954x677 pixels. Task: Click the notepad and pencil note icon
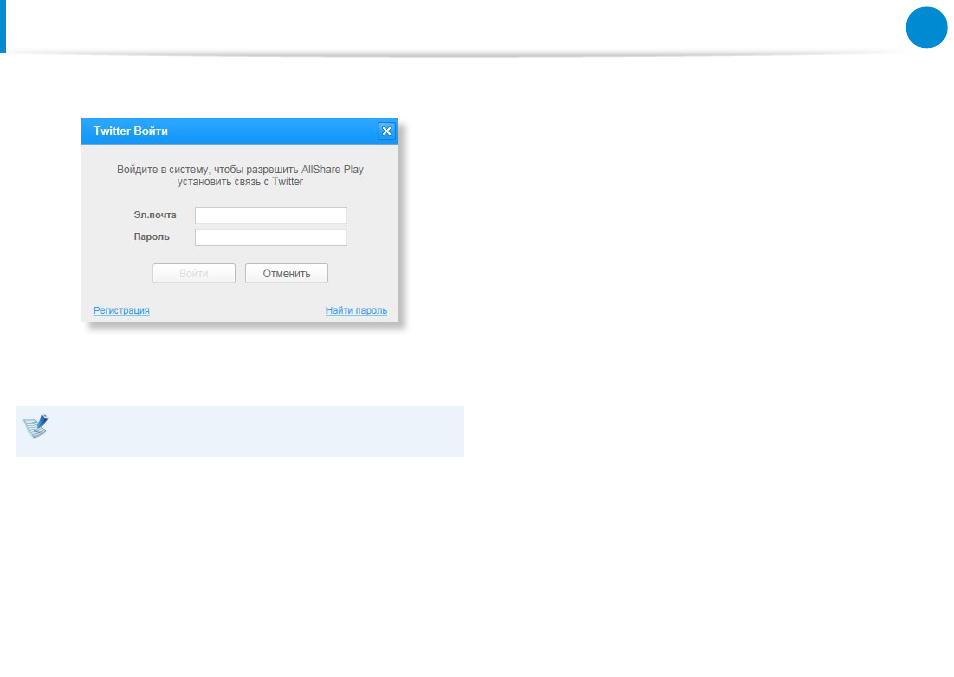(35, 426)
